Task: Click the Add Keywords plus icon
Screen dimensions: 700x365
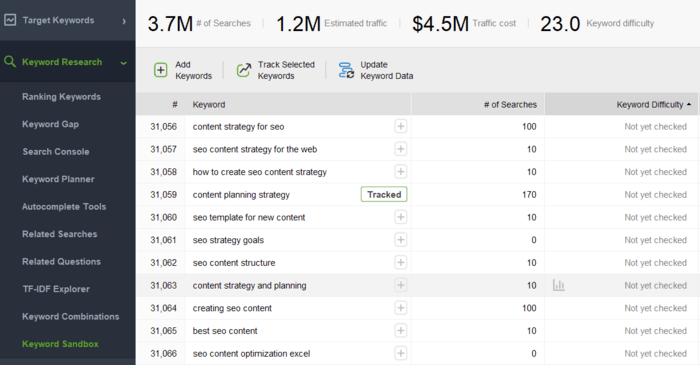Action: coord(160,70)
